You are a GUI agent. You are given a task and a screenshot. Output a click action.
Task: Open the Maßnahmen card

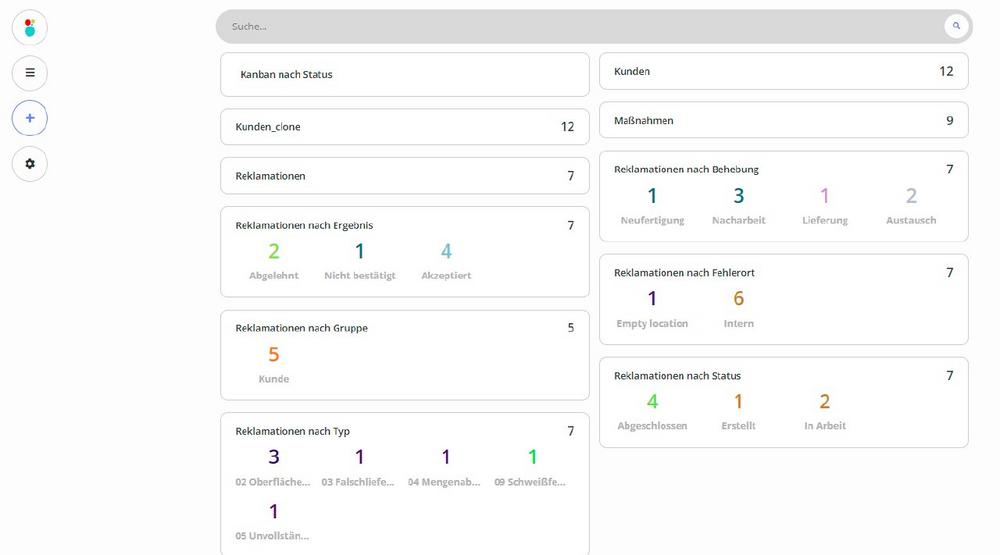tap(783, 120)
